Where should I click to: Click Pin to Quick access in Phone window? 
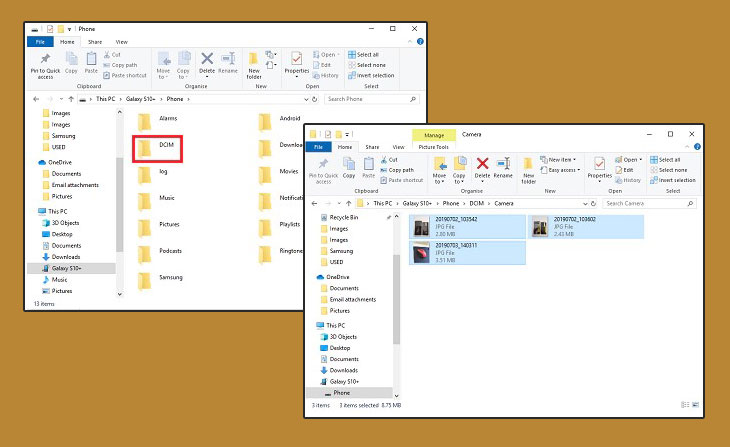coord(46,65)
